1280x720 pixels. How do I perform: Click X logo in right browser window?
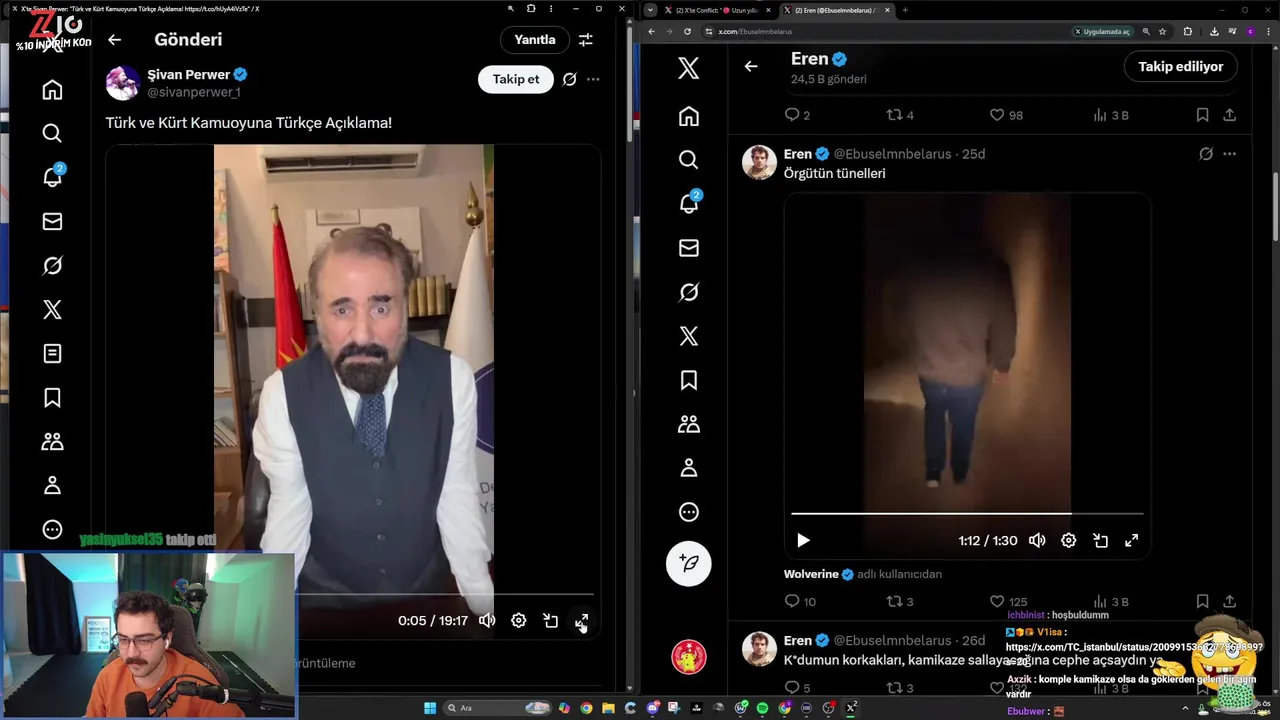(x=688, y=68)
